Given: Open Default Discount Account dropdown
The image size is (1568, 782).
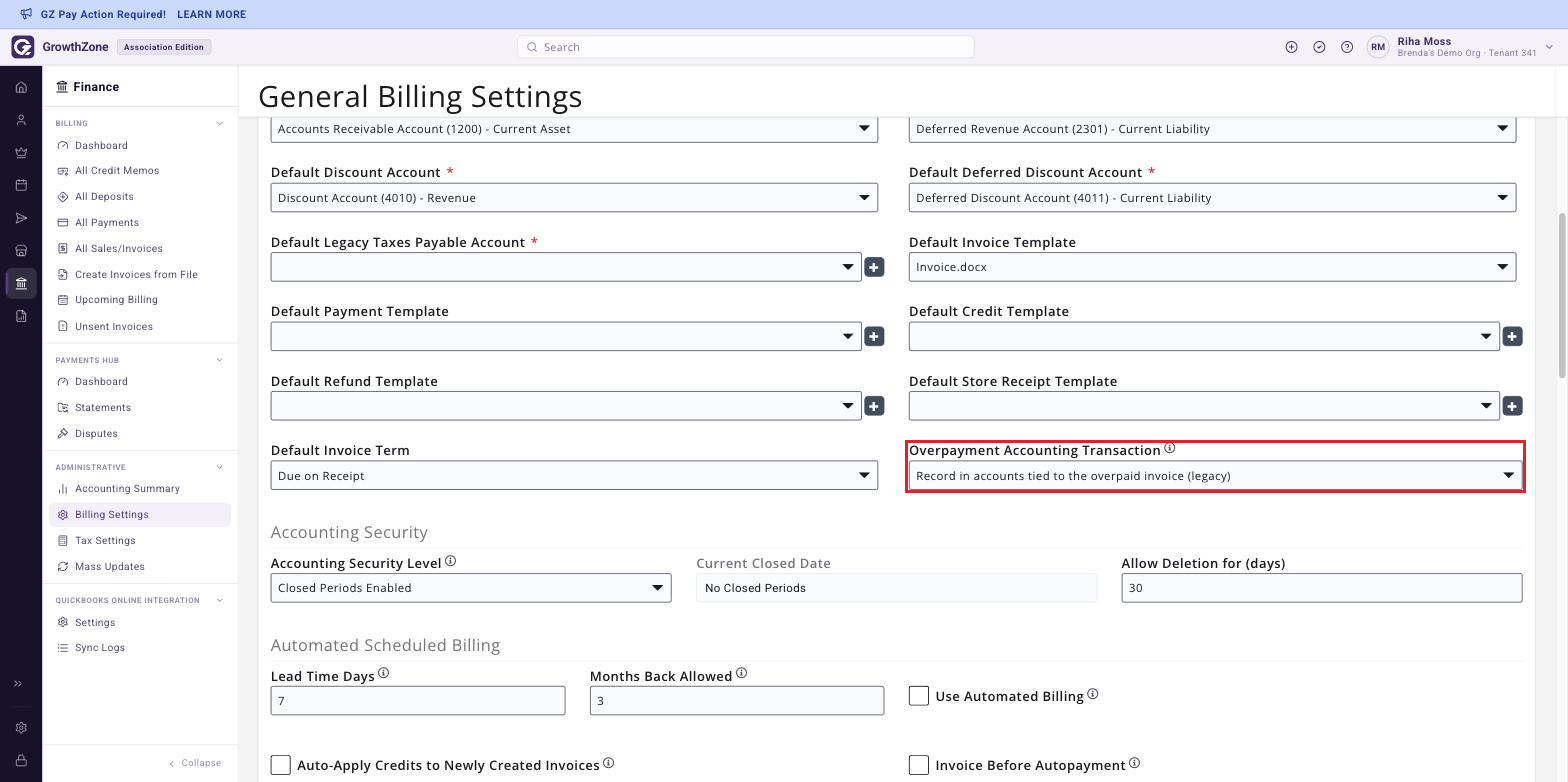Looking at the screenshot, I should (574, 197).
